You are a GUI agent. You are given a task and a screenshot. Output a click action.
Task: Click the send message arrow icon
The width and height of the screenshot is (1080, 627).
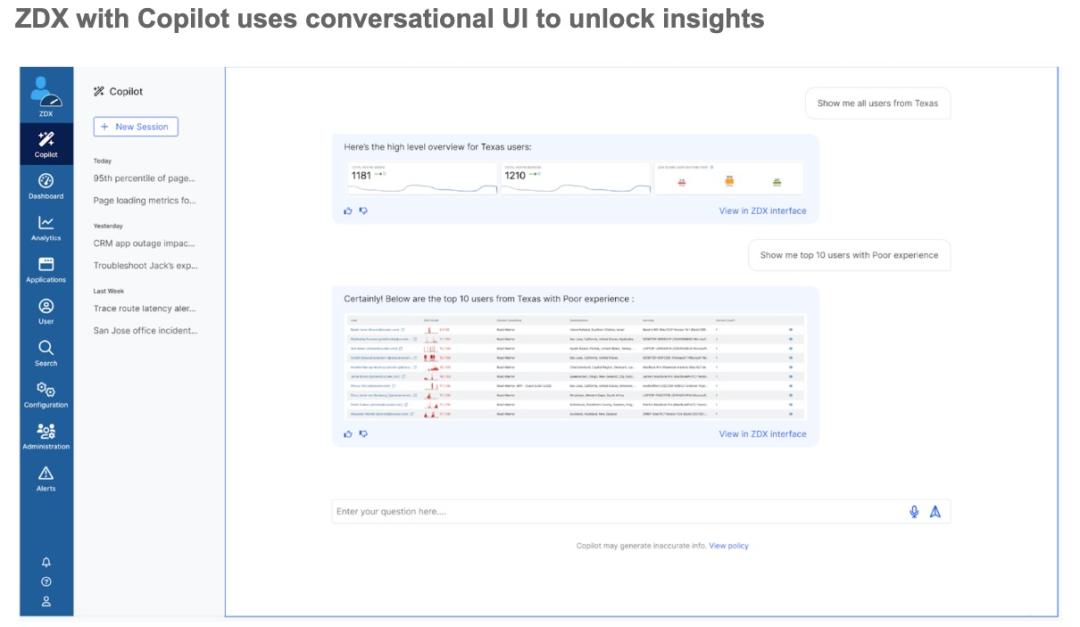click(936, 511)
